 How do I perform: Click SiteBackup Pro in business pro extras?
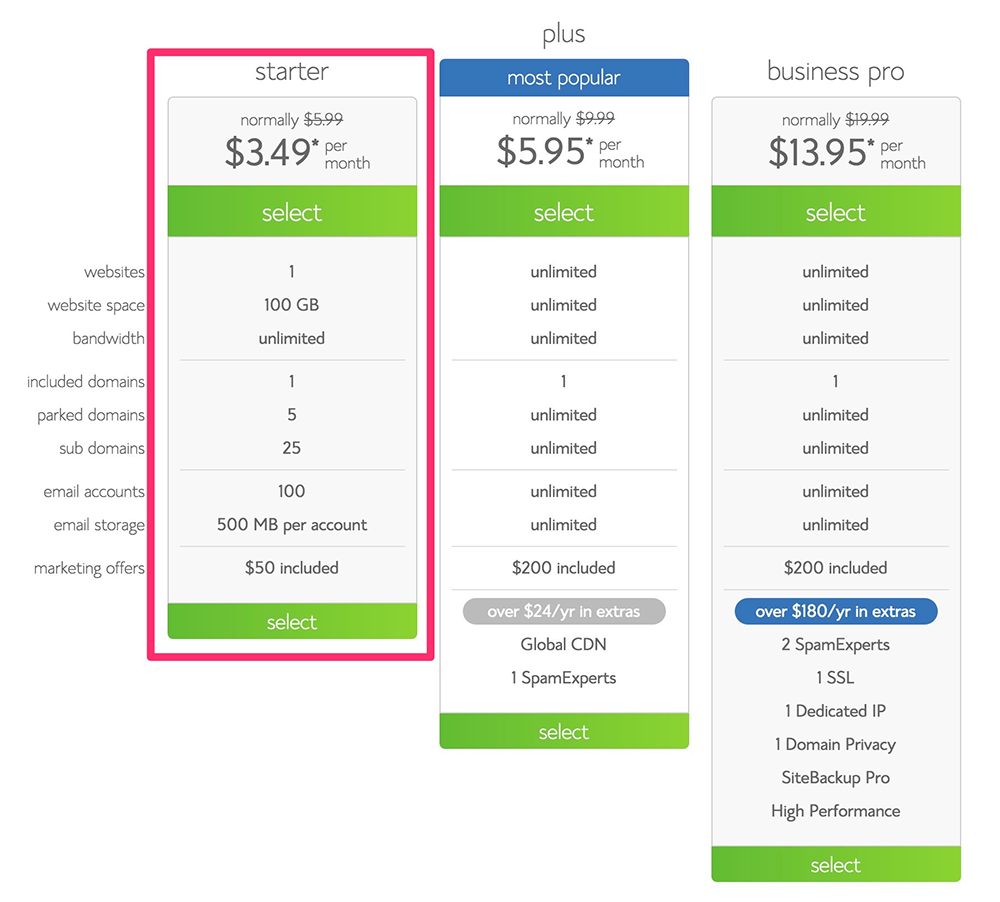click(836, 778)
